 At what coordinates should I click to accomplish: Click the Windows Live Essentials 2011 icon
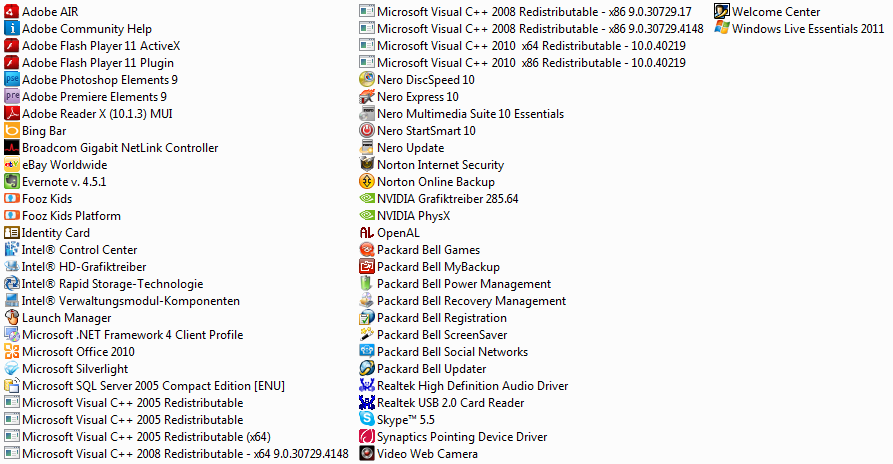point(722,28)
